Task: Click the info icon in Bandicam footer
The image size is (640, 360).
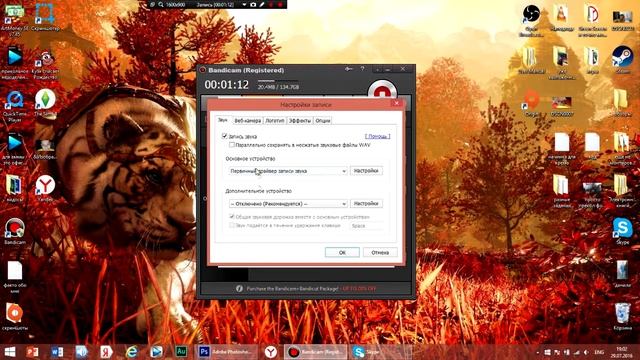Action: pyautogui.click(x=239, y=288)
